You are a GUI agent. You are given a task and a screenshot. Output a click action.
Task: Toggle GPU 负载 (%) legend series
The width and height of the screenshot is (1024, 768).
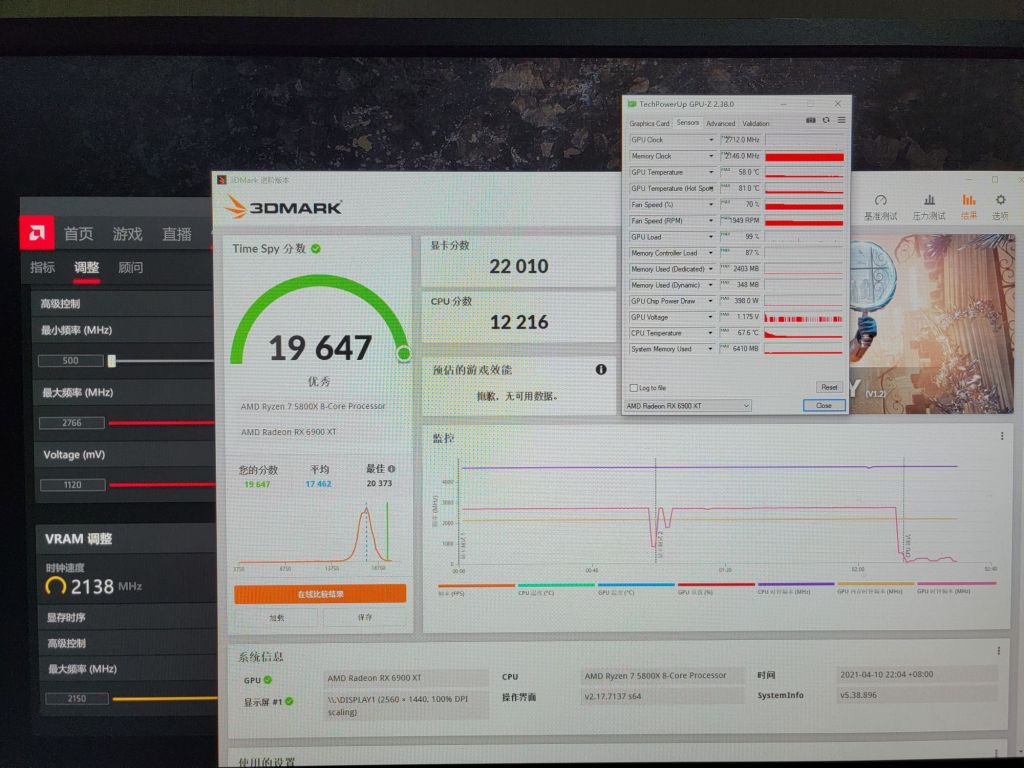(716, 589)
